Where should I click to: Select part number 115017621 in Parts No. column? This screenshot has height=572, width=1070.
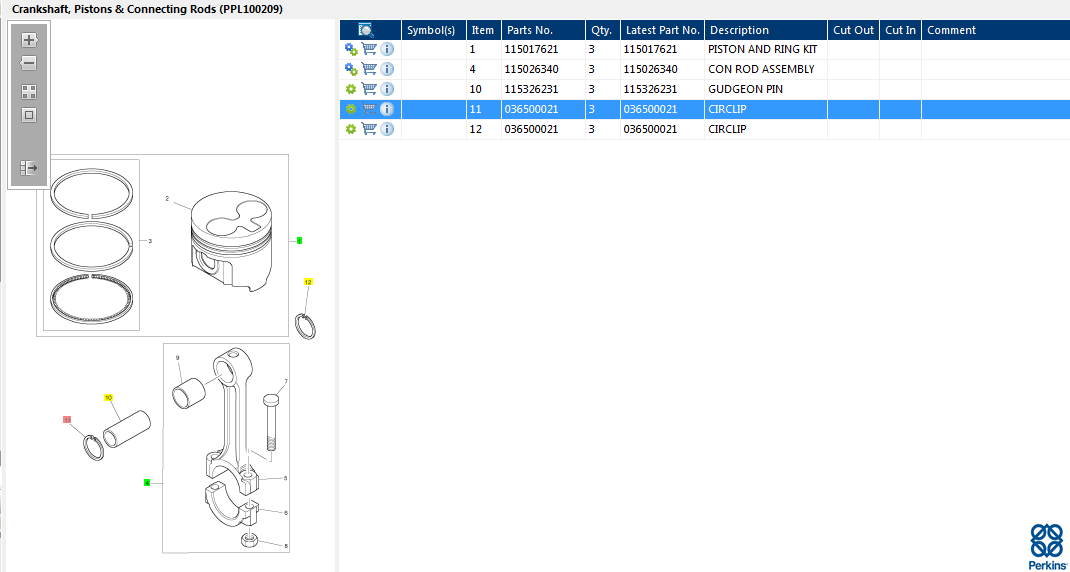click(531, 49)
